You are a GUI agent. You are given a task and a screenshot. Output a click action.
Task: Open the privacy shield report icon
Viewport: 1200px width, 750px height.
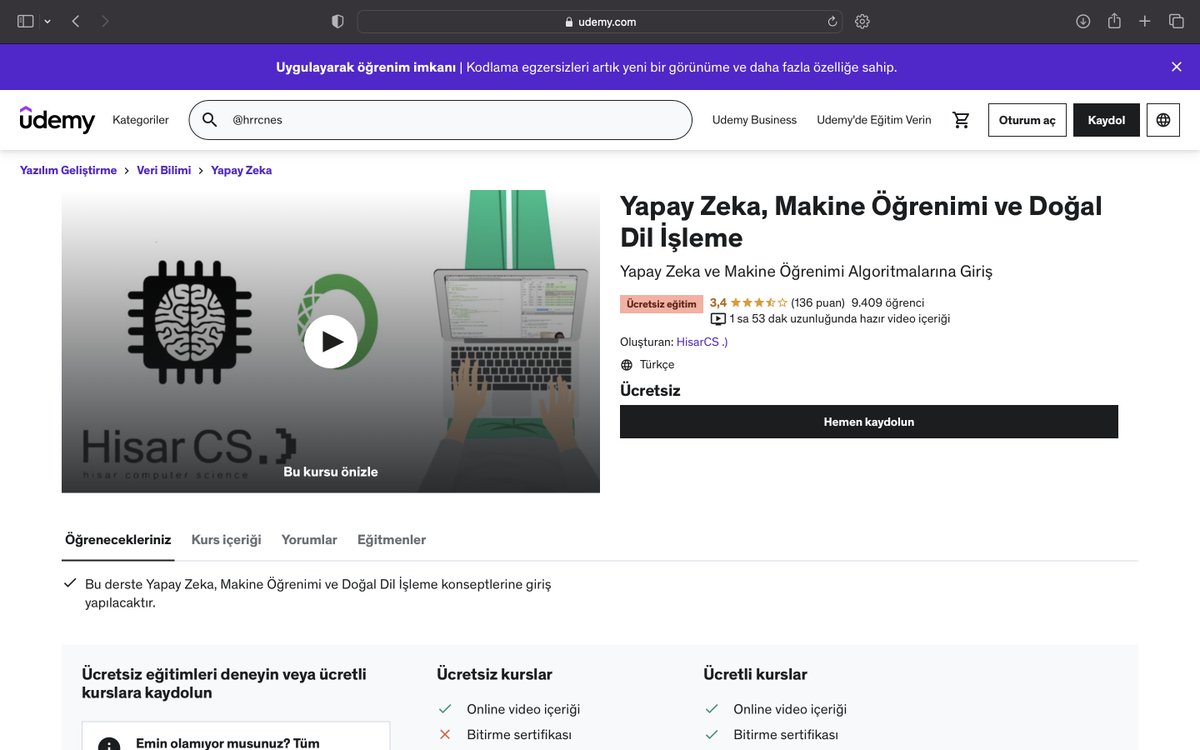(x=337, y=21)
